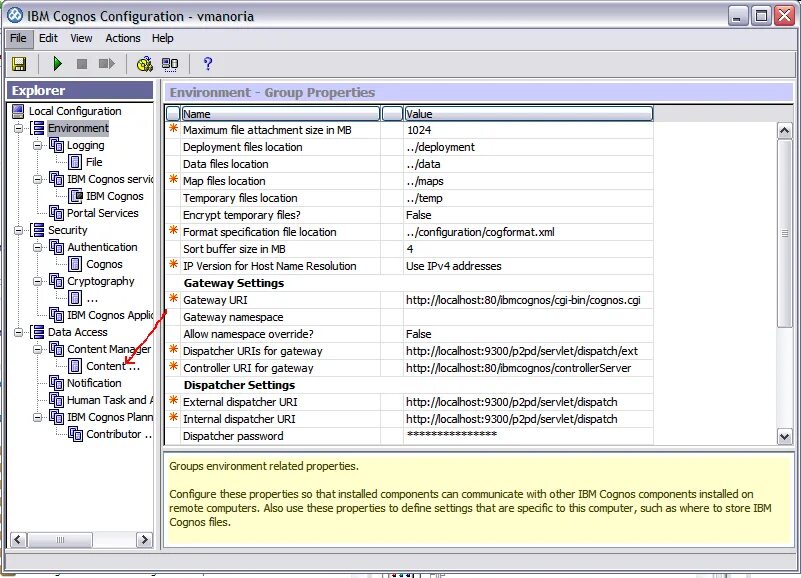
Task: Click the 'Internal dispatcher URI' row name
Action: [x=239, y=419]
